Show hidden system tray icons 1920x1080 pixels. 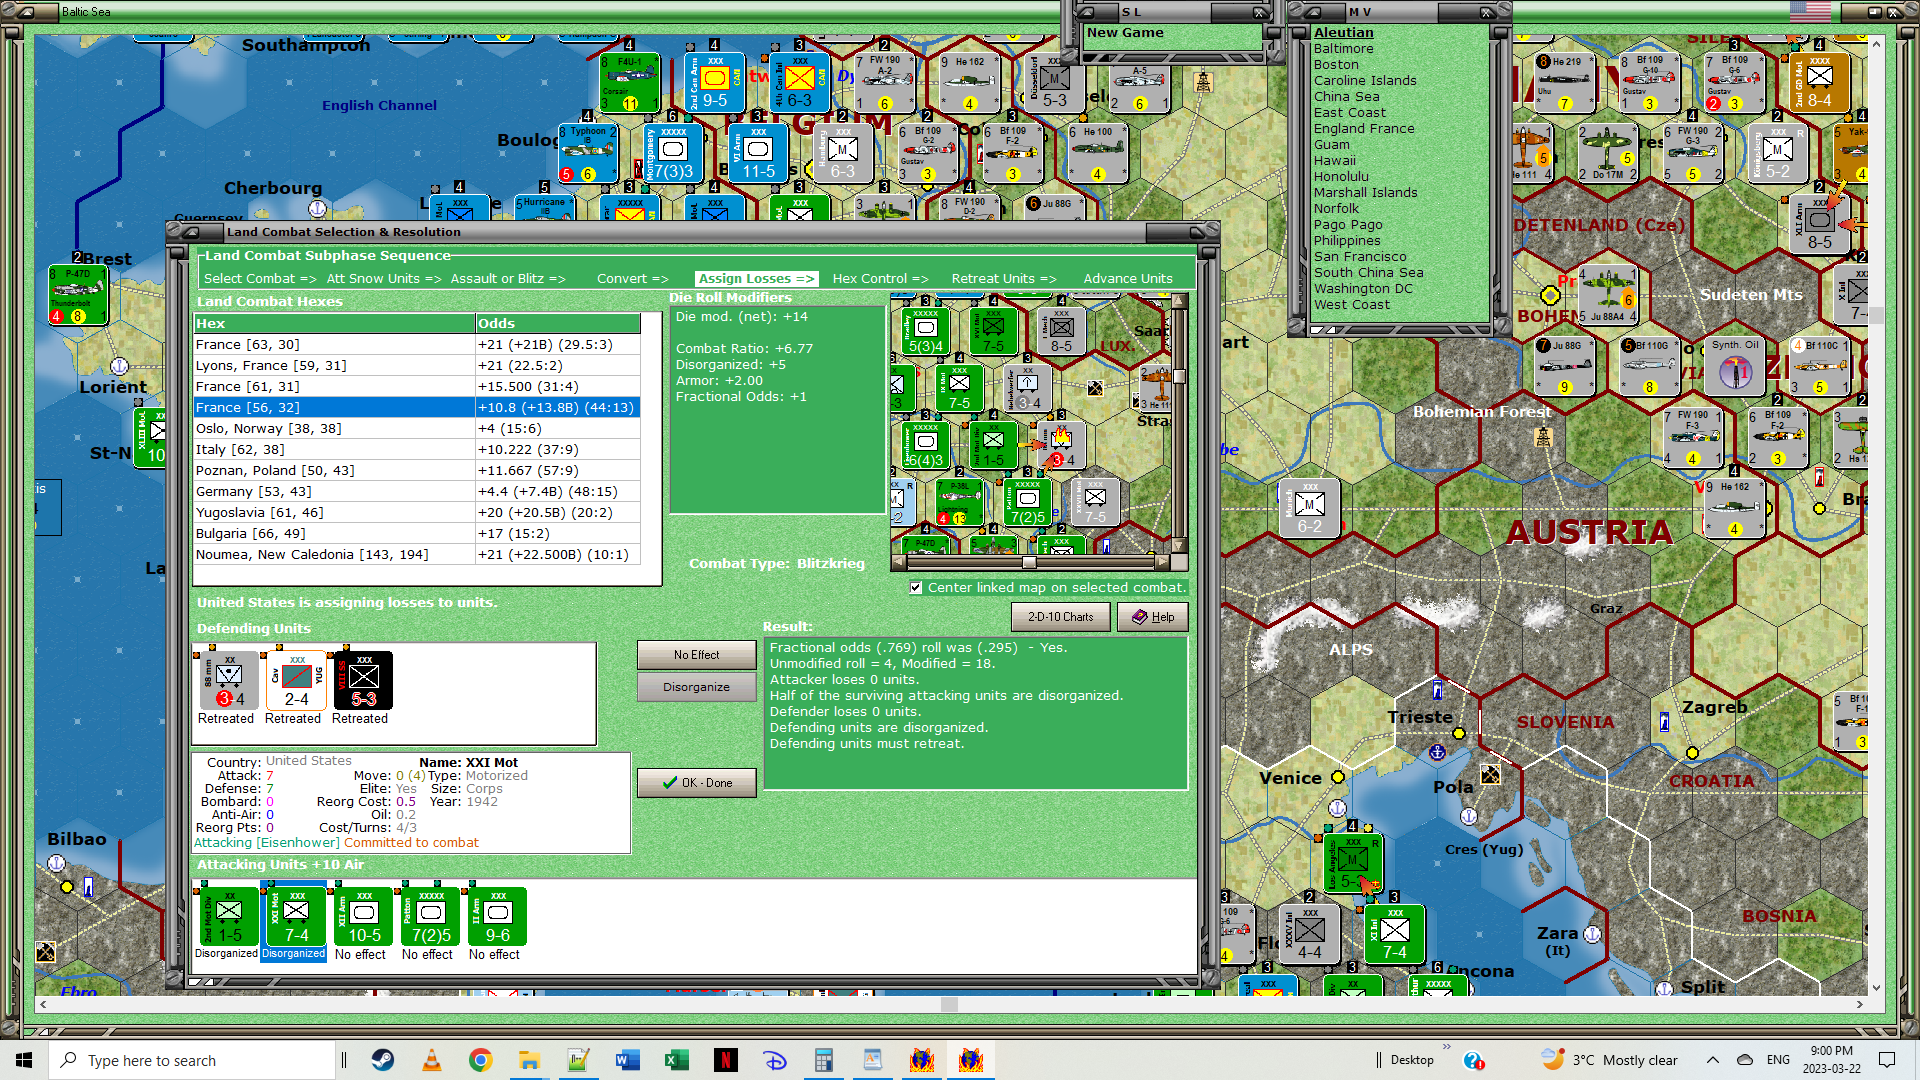pos(1713,1060)
